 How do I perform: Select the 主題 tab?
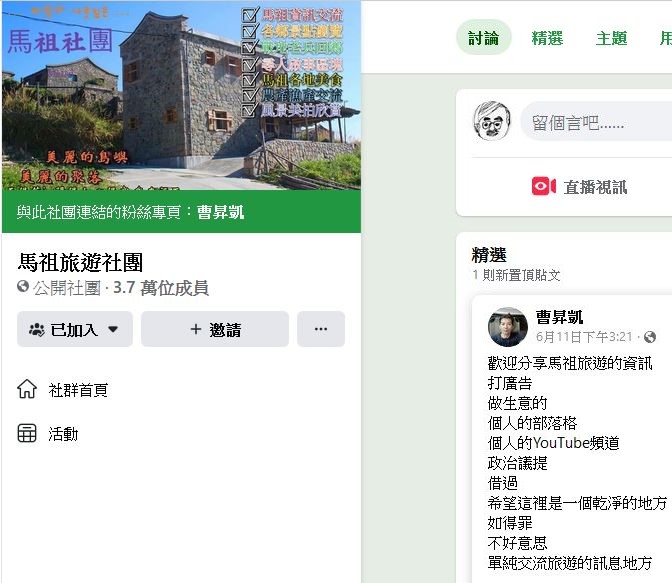coord(612,38)
